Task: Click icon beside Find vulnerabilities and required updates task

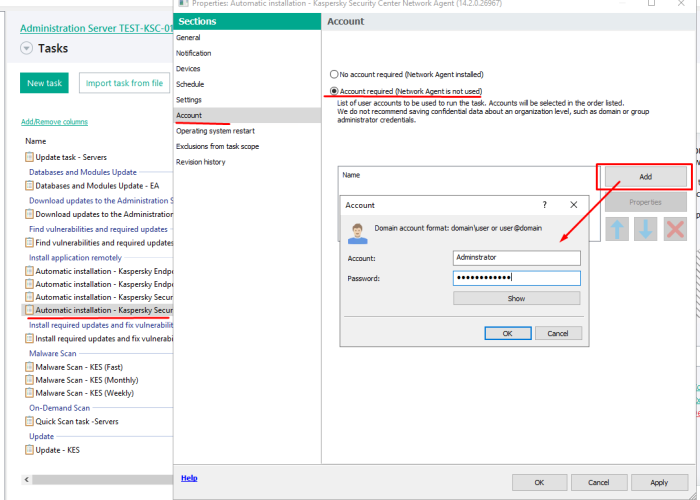Action: (x=29, y=242)
